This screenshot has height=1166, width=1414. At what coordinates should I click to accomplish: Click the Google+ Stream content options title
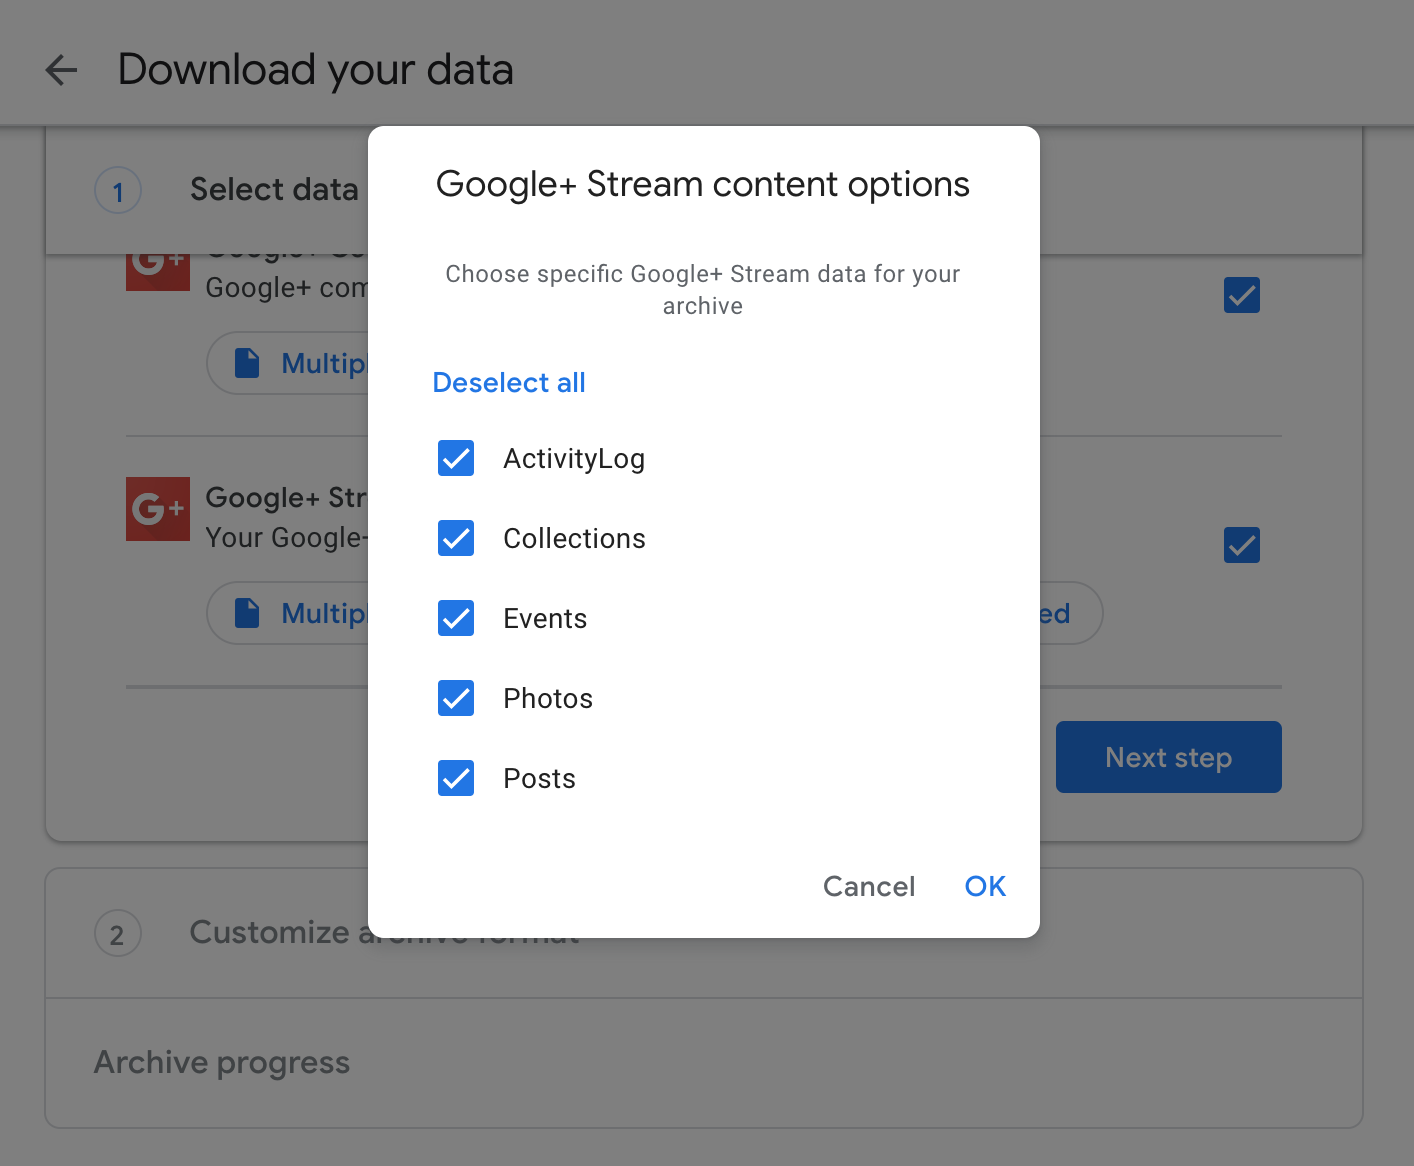click(703, 184)
